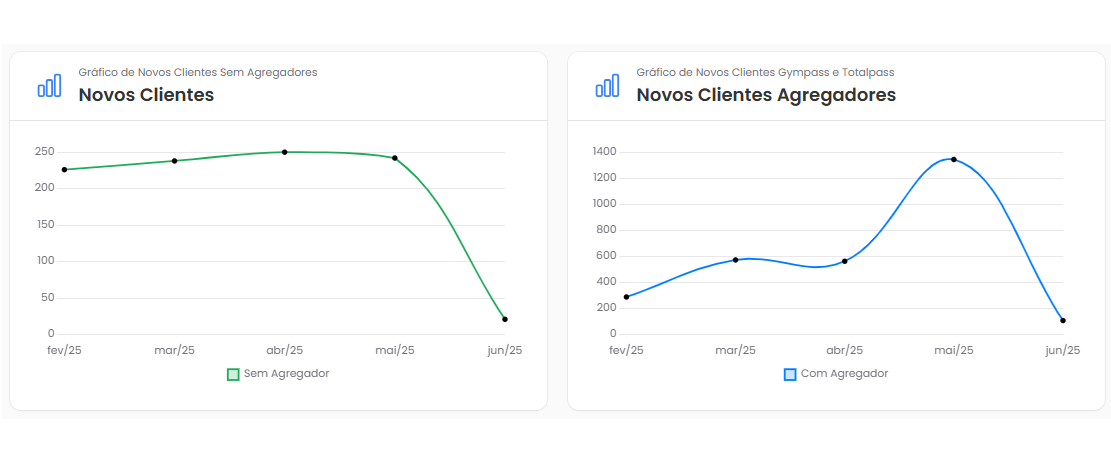Viewport: 1111px width, 460px height.
Task: Select the abr/25 peak point on the green chart
Action: [x=284, y=152]
